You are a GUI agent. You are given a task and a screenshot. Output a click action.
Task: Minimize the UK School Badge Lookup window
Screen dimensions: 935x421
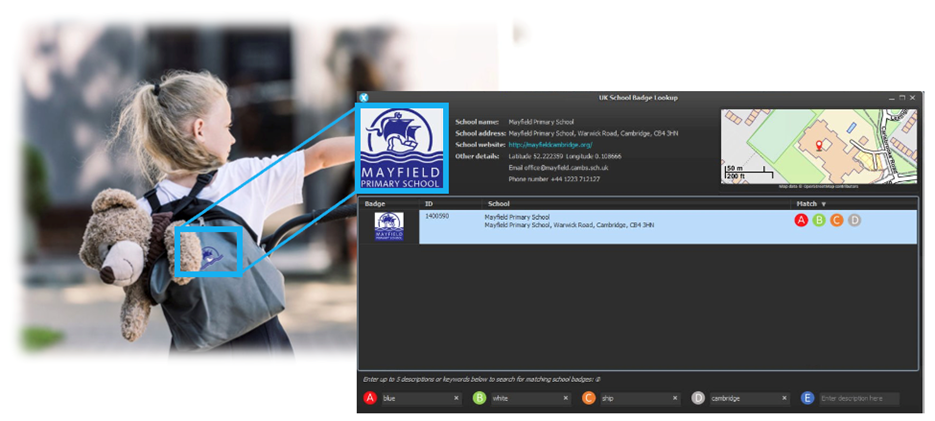pyautogui.click(x=892, y=98)
